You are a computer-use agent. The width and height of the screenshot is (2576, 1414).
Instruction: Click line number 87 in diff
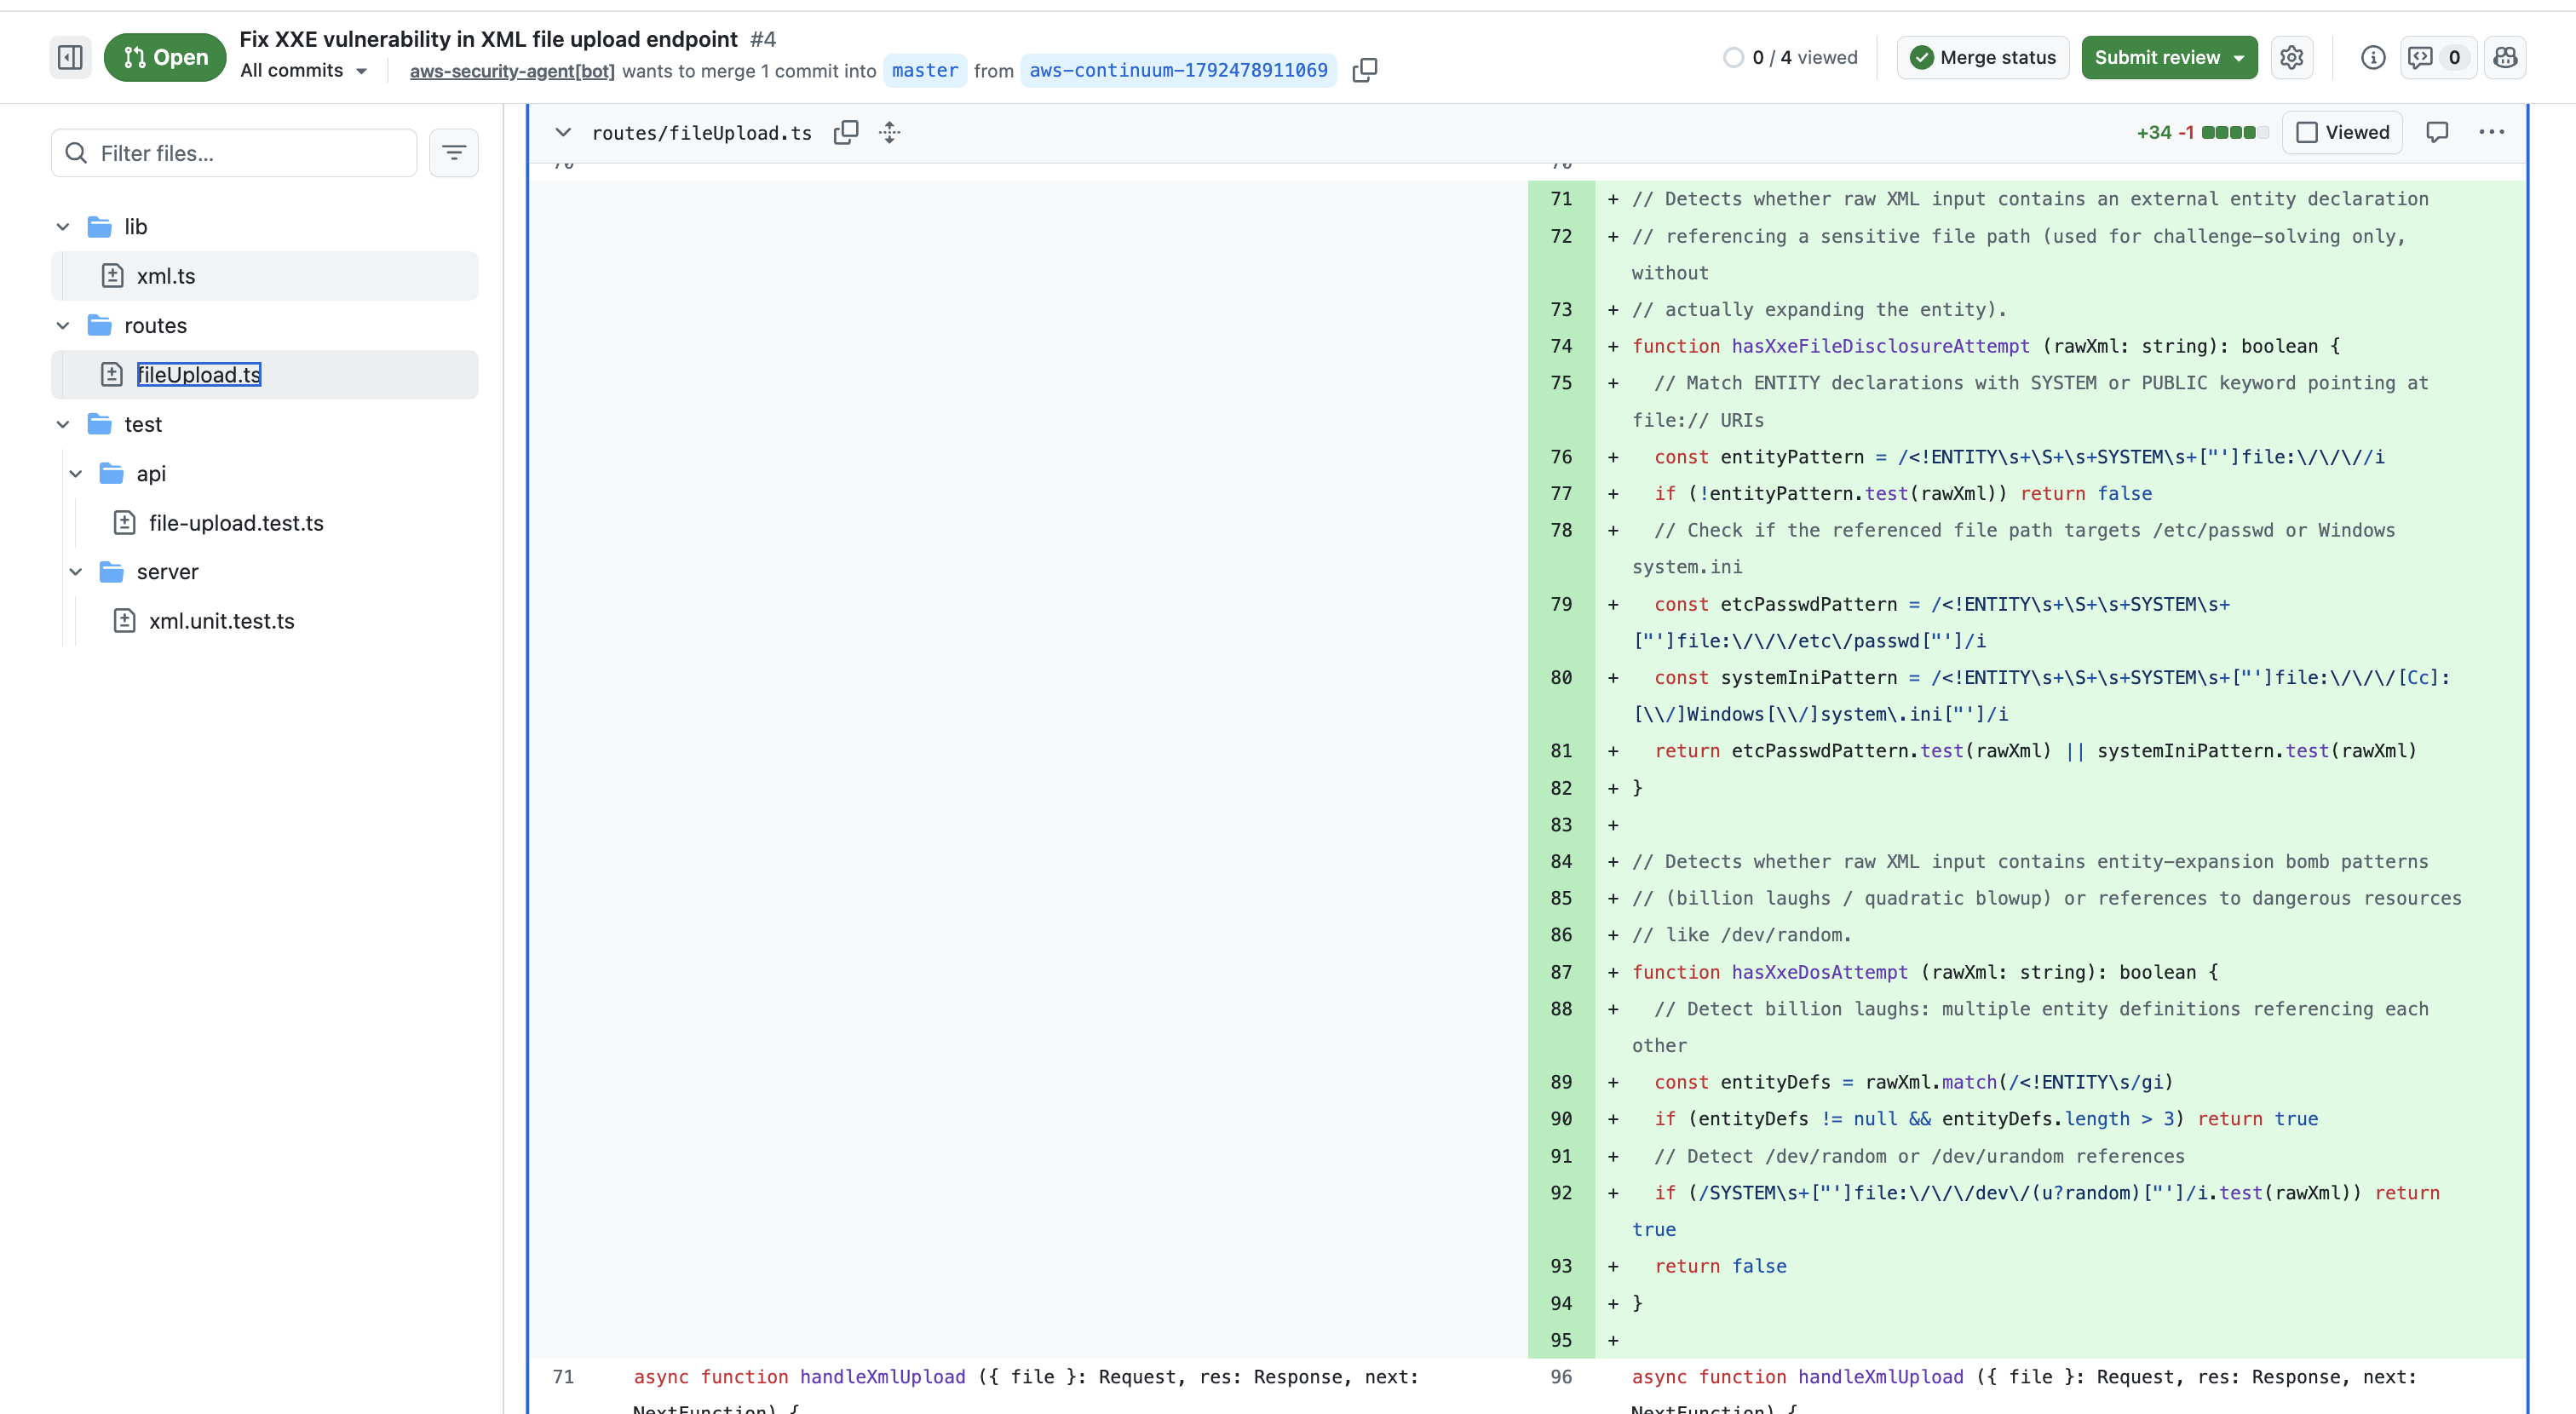pyautogui.click(x=1560, y=972)
